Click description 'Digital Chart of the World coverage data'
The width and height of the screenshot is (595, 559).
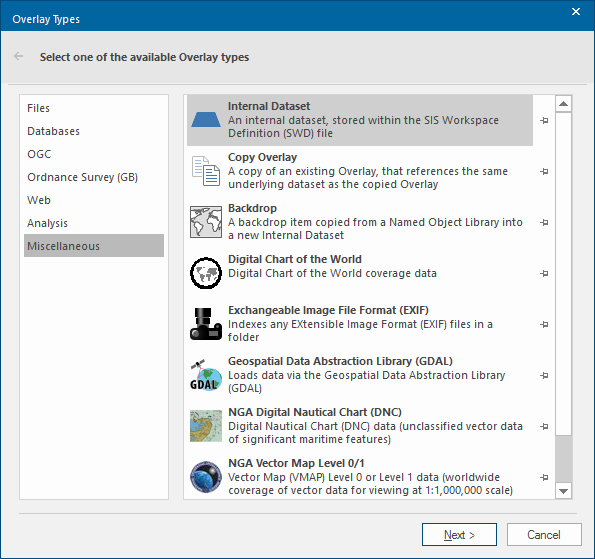tap(332, 273)
